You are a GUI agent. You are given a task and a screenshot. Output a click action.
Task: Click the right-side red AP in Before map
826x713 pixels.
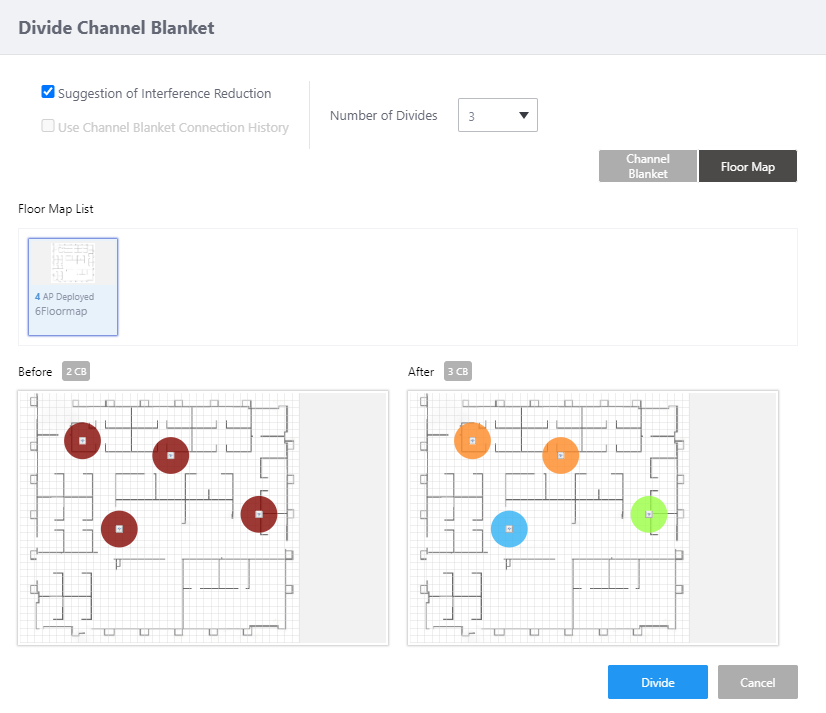pyautogui.click(x=259, y=514)
